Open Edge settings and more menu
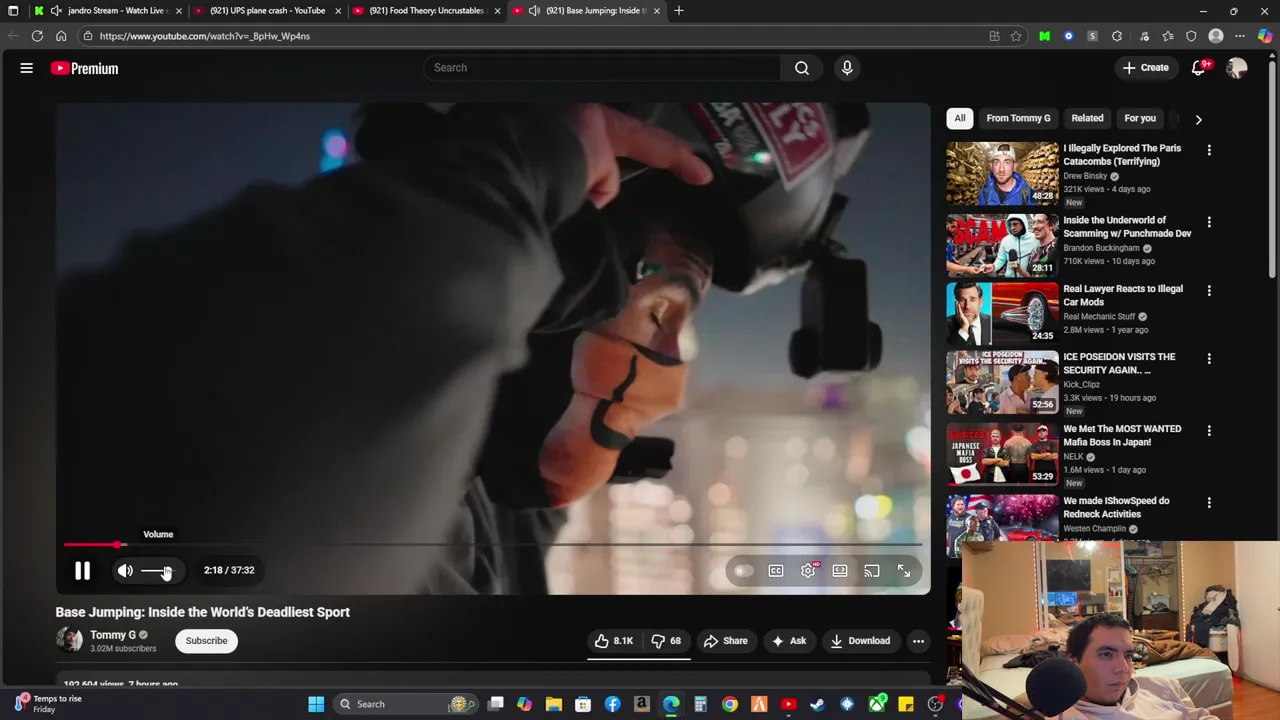Screen dimensions: 1280x720 point(1240,36)
